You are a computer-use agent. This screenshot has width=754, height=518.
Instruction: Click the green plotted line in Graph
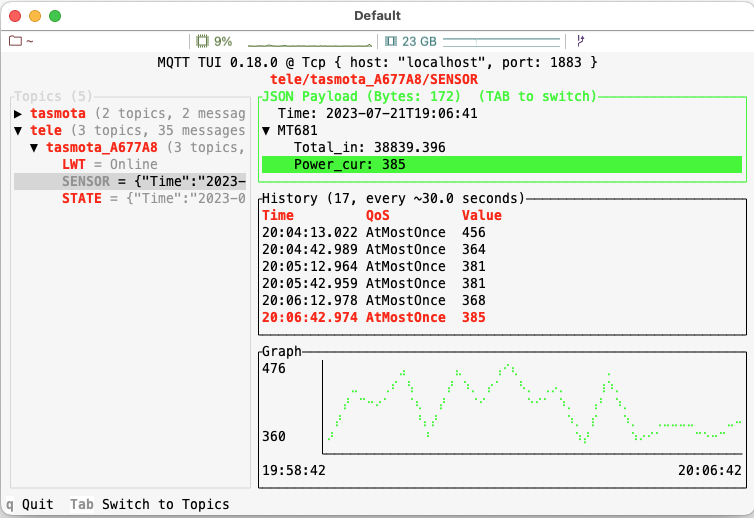tap(534, 403)
